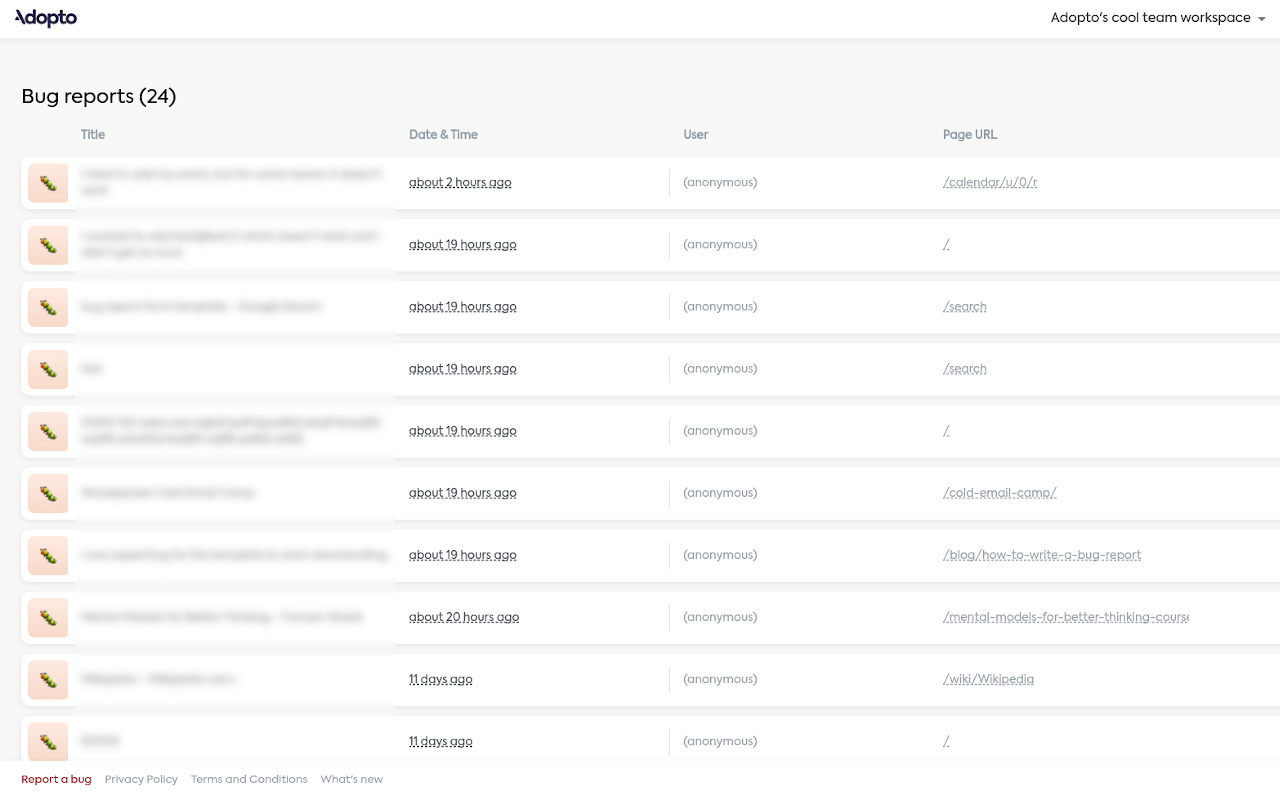Screen dimensions: 1280x800
Task: Open blurred title of the /wiki/Wikipedia report
Action: tap(158, 678)
